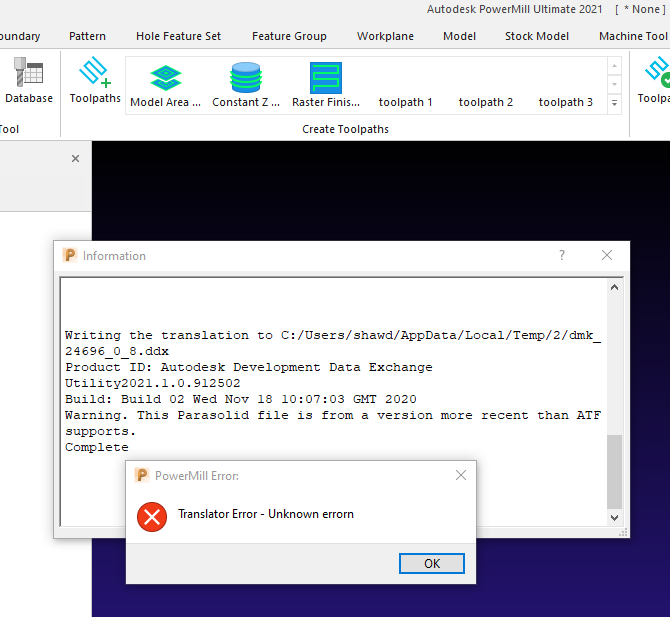Open the Machine Tool tab
Screen dimensions: 670x617
tap(633, 36)
